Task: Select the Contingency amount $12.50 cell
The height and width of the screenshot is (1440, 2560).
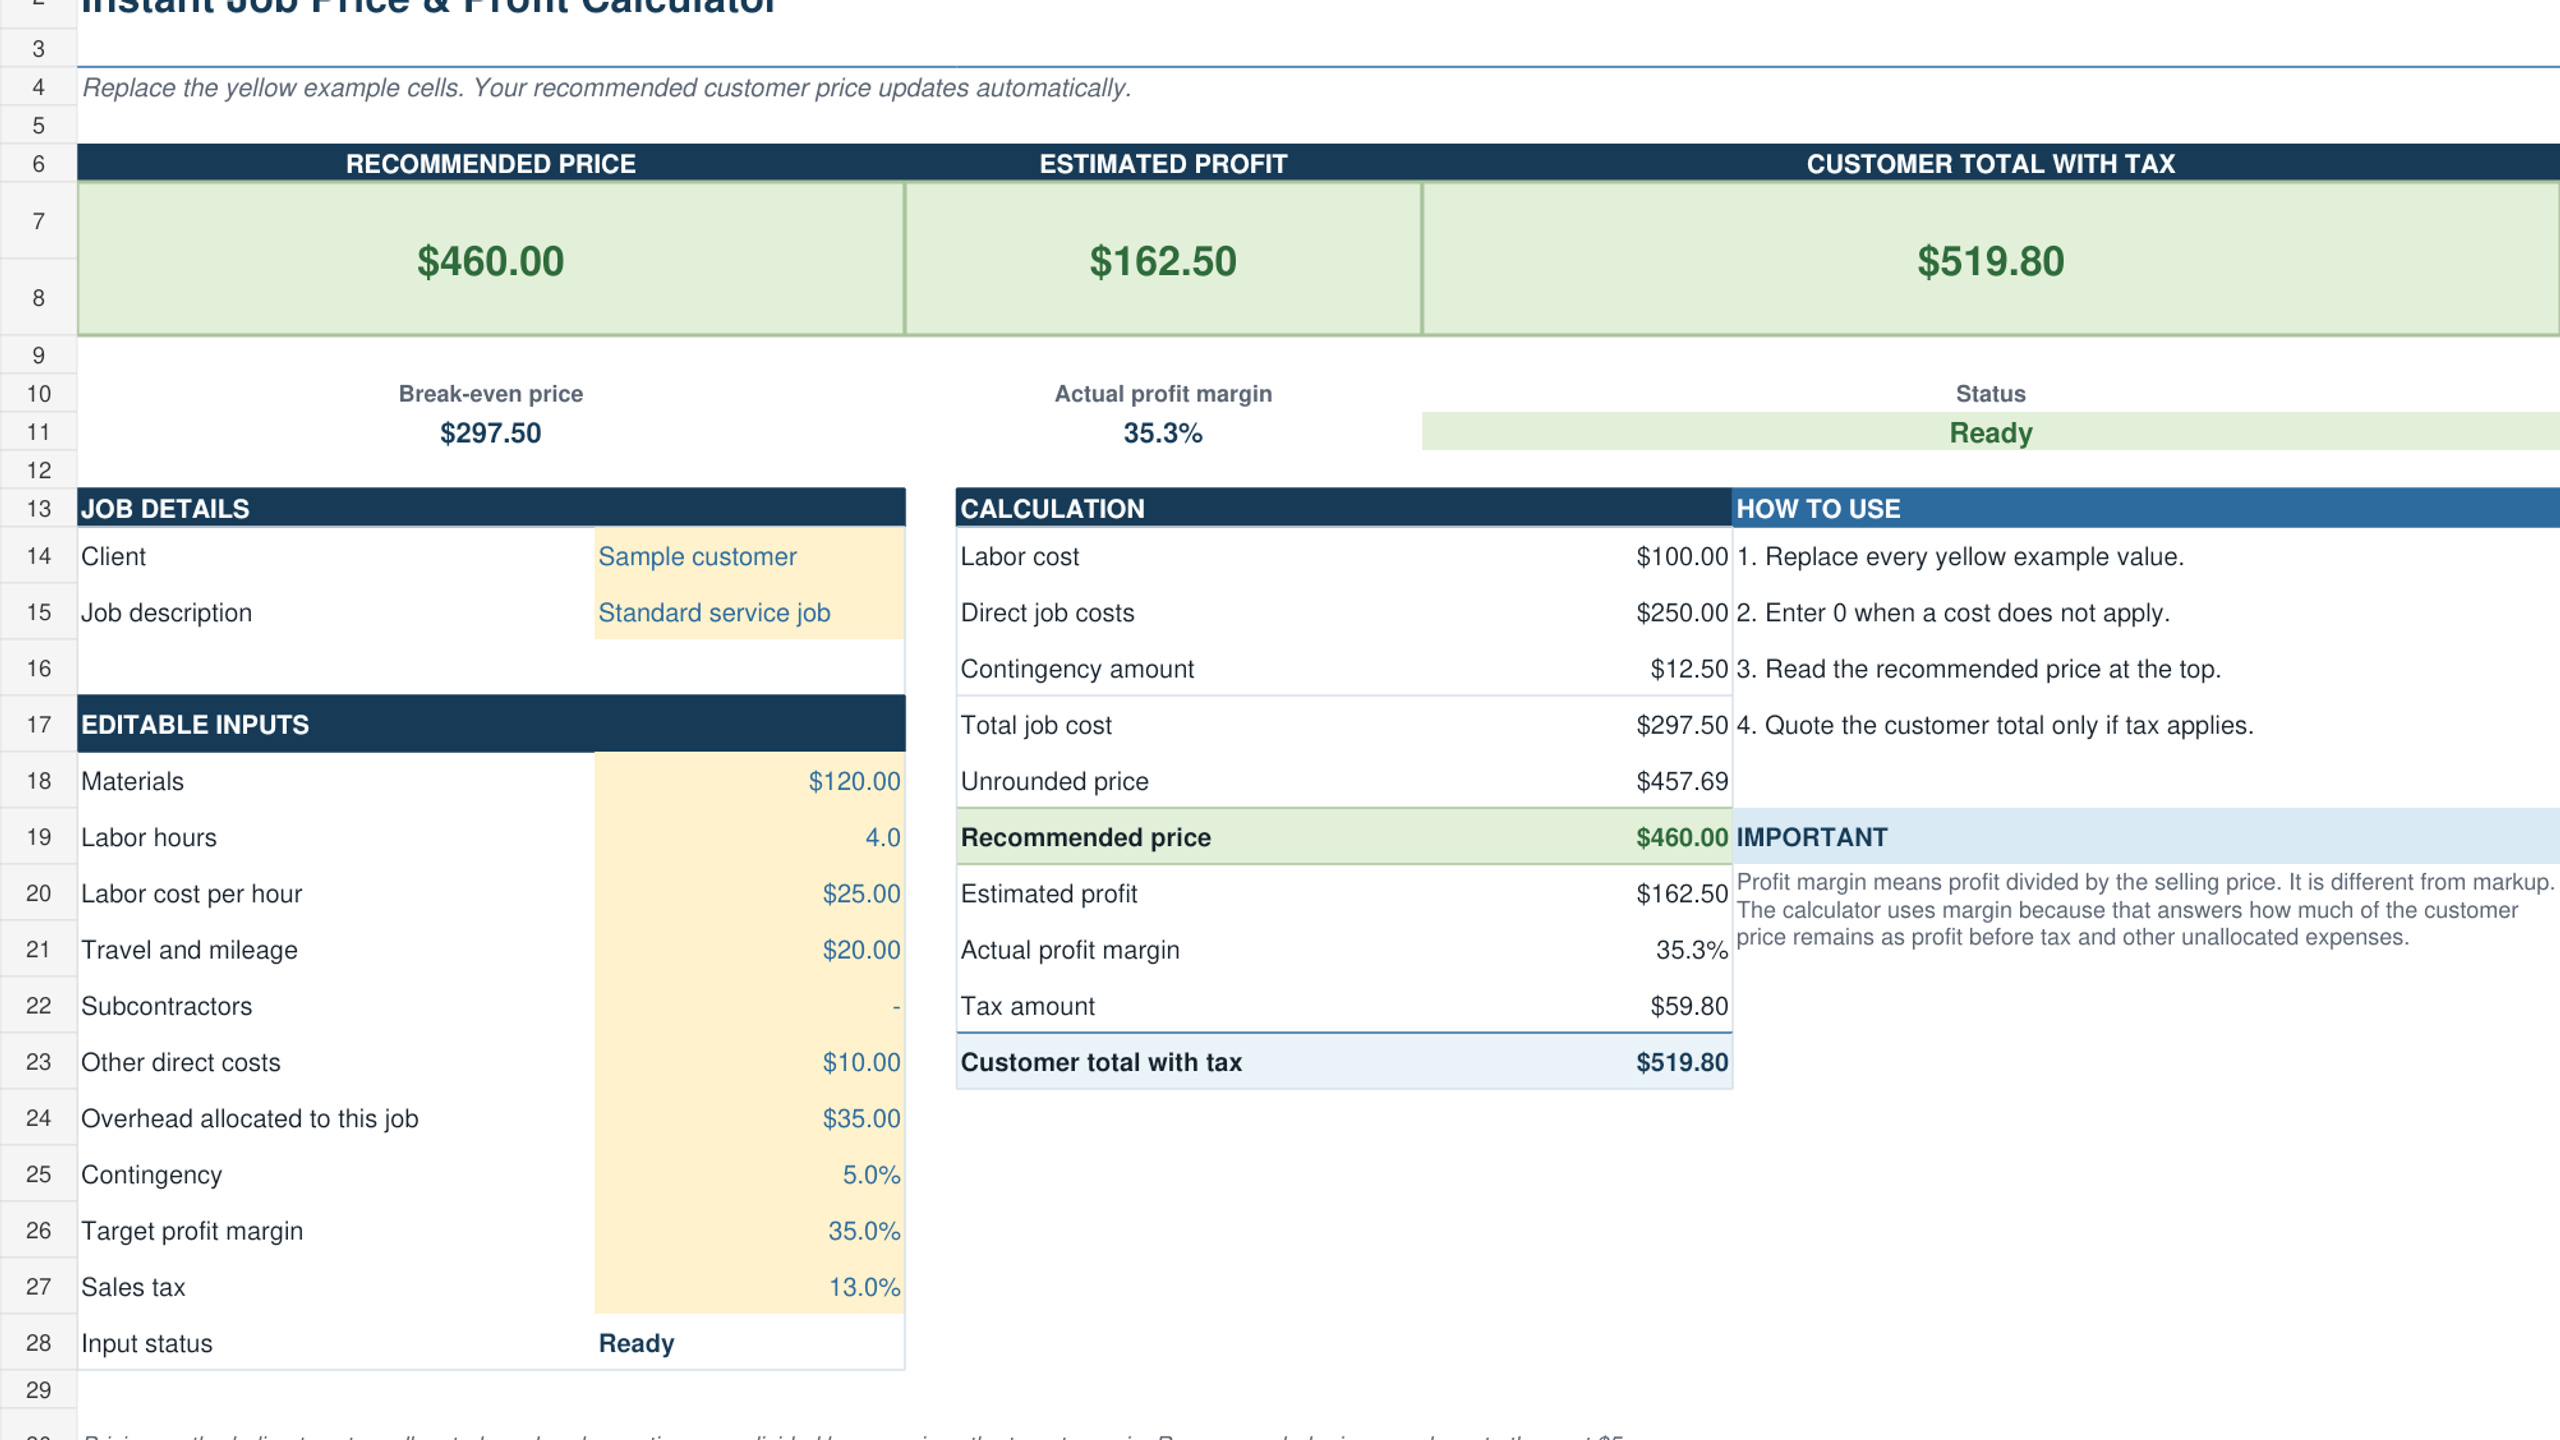Action: (x=1689, y=668)
